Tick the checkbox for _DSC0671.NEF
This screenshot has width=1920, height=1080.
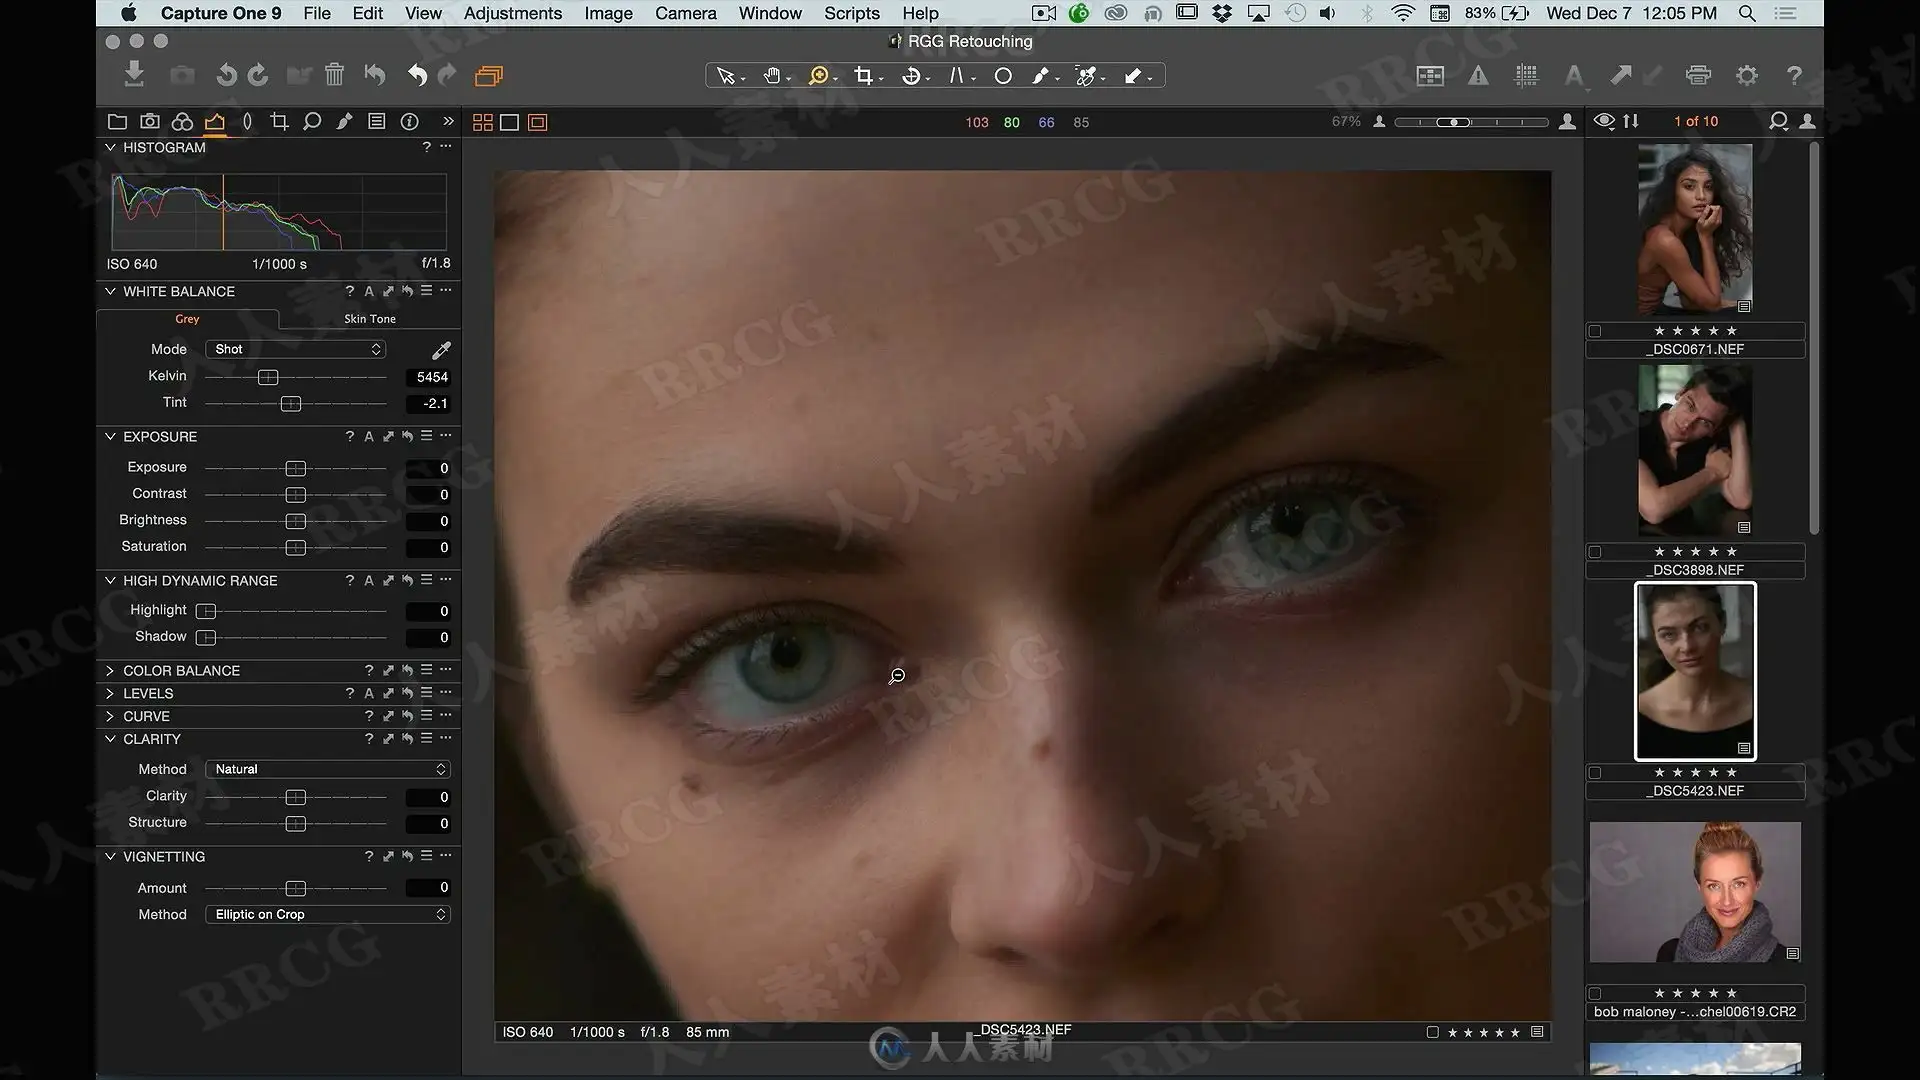point(1595,331)
